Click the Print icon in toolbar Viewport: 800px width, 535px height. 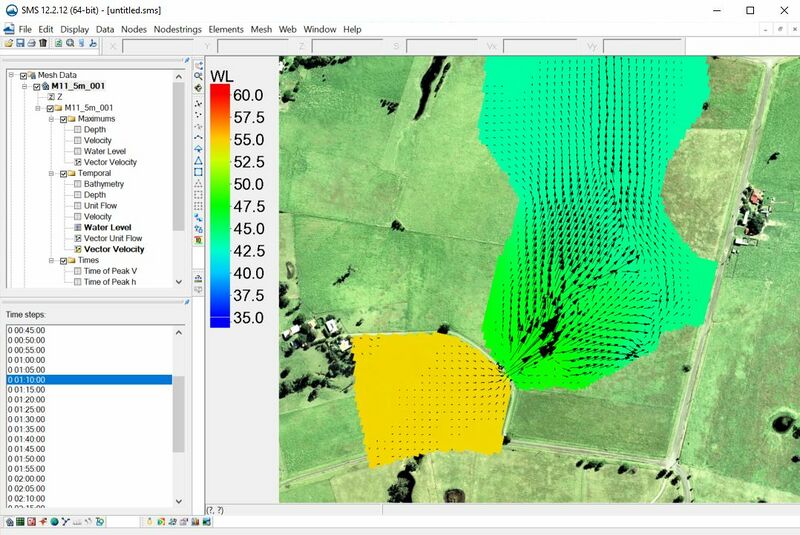[31, 43]
